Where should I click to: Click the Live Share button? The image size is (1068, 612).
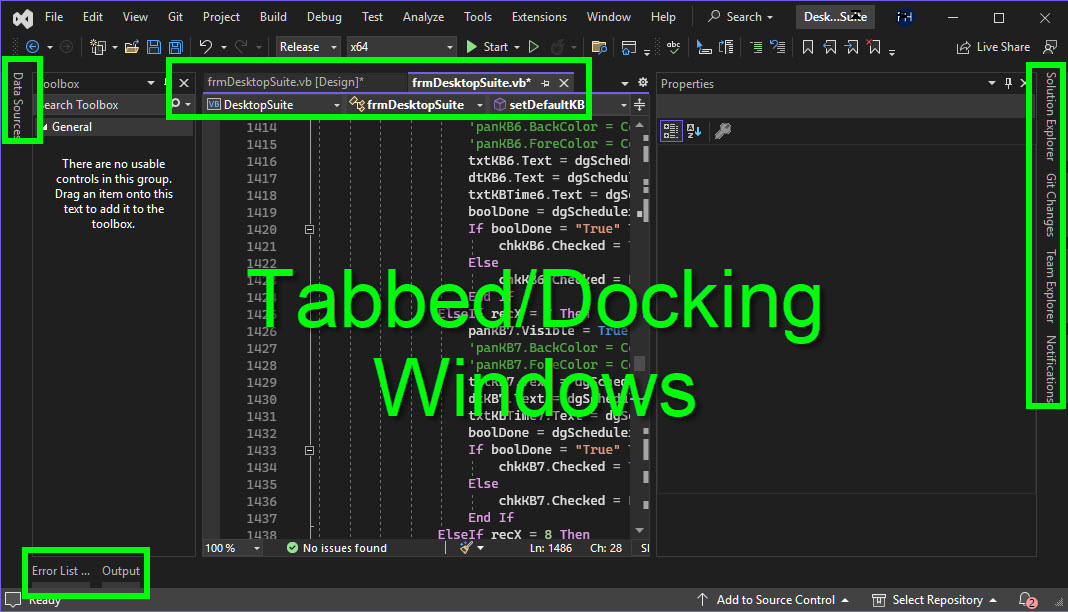(993, 47)
